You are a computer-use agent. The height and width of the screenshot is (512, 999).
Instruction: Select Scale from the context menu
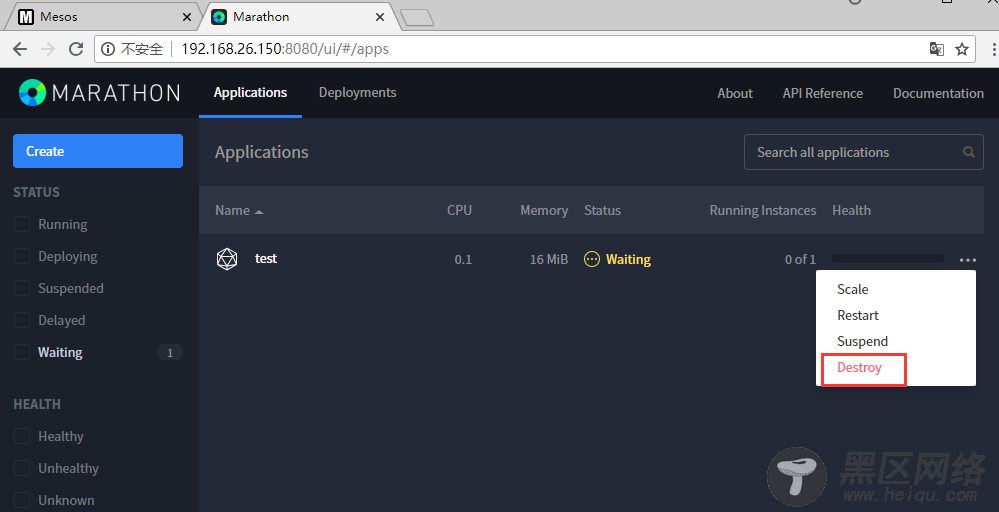point(852,289)
